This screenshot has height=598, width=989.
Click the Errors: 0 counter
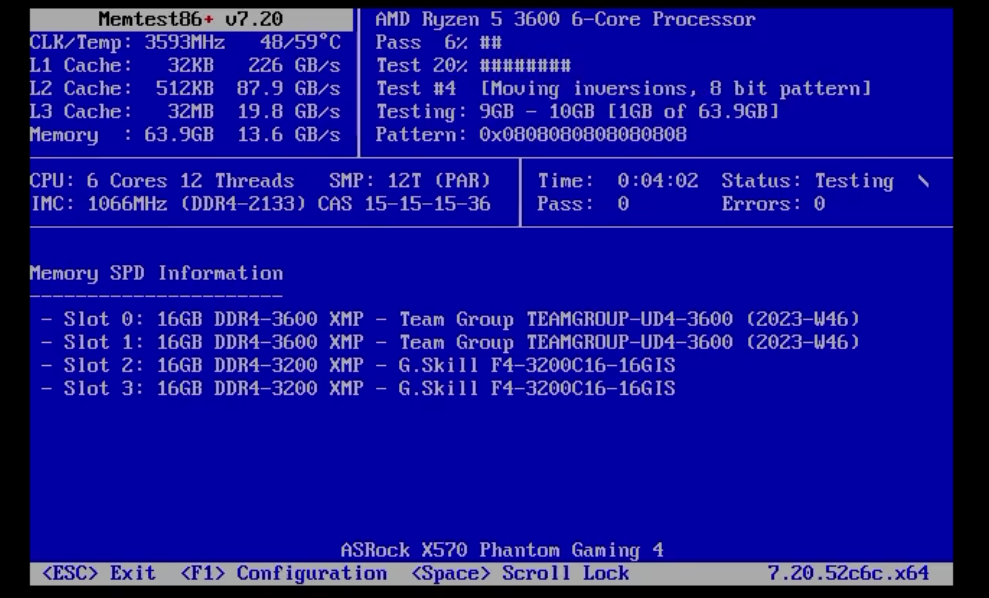tap(773, 204)
